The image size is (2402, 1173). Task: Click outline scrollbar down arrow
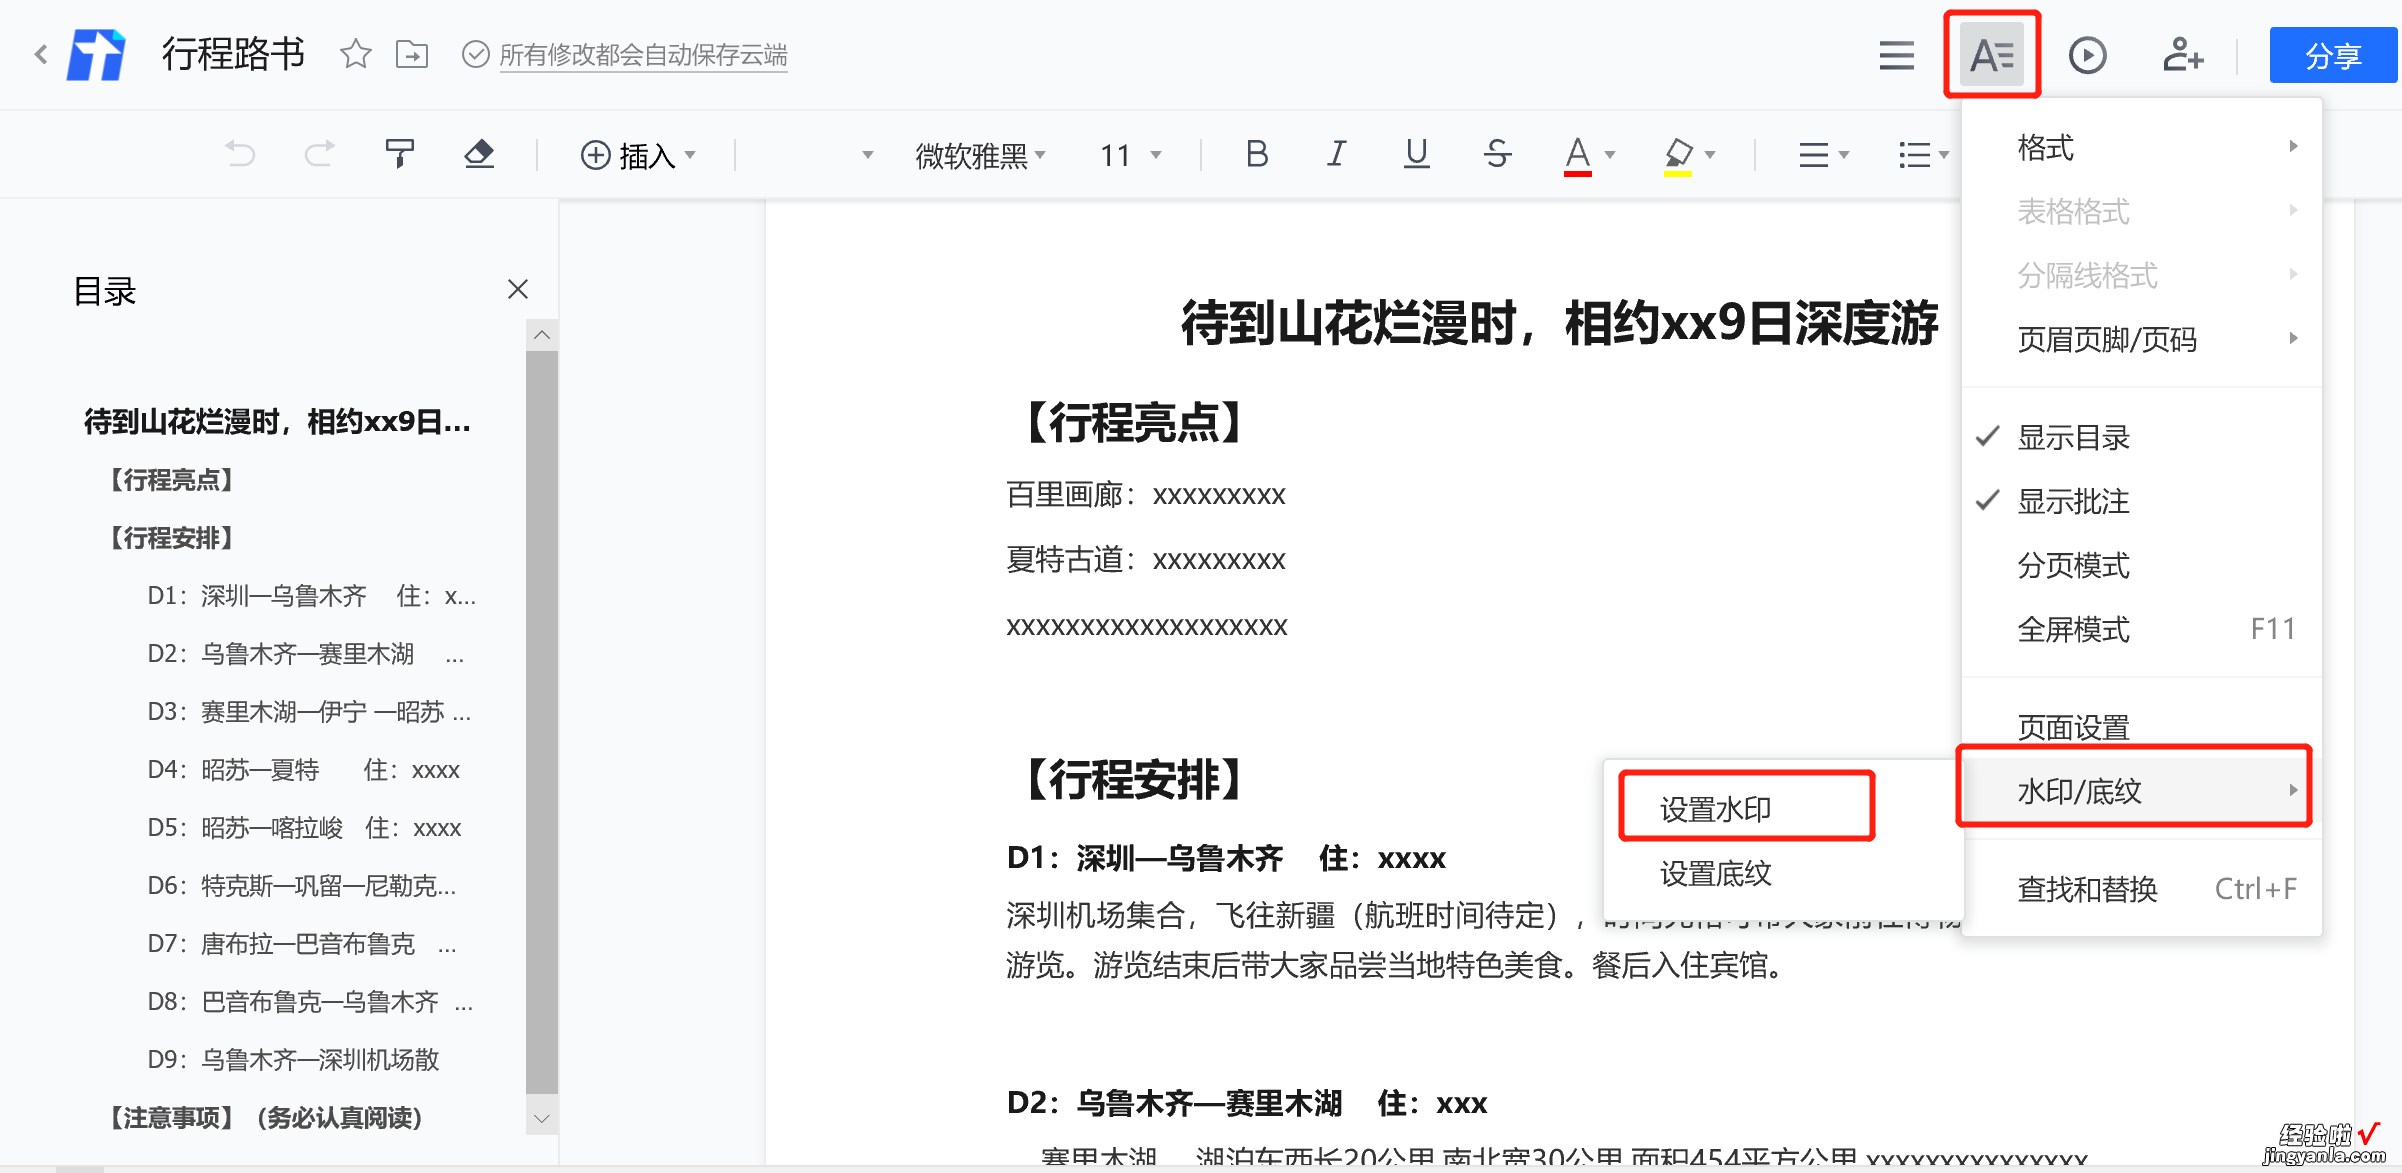[x=542, y=1119]
